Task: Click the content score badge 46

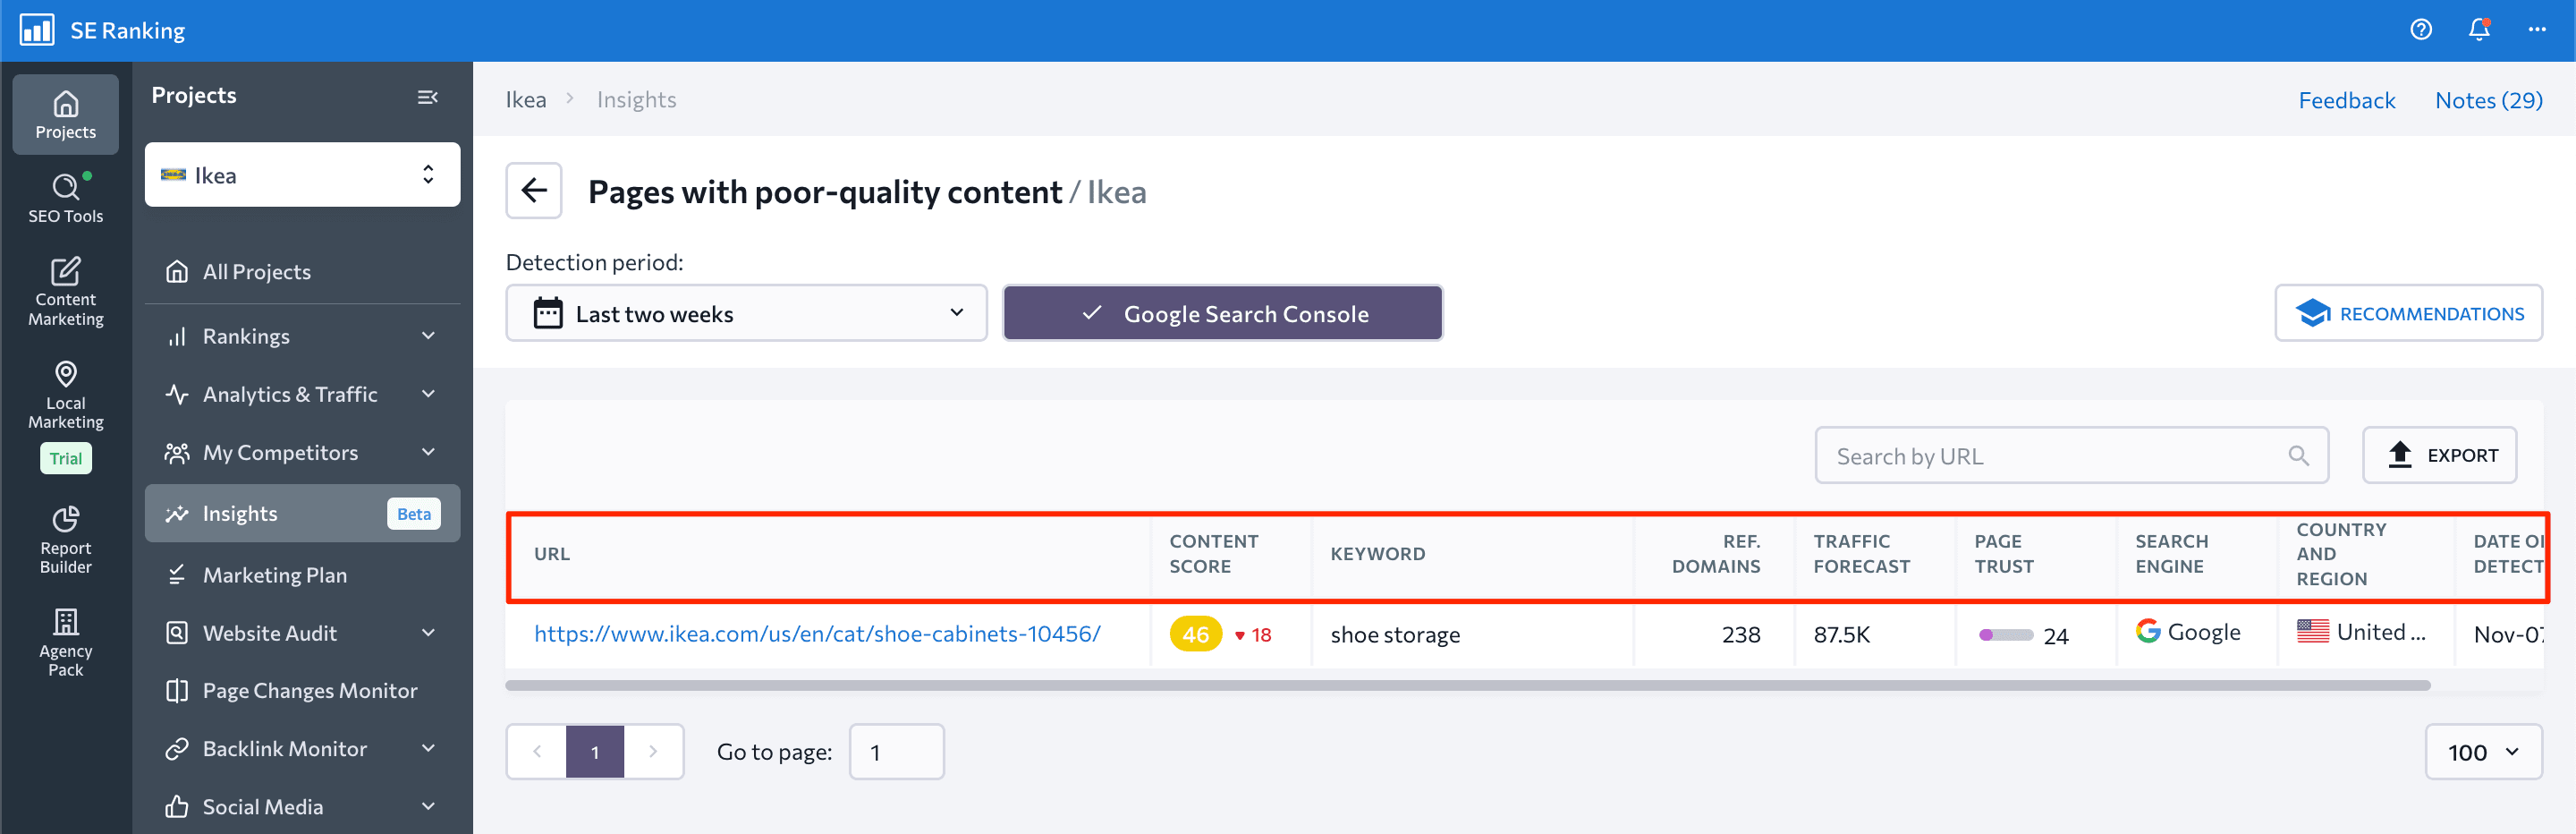Action: [1196, 634]
